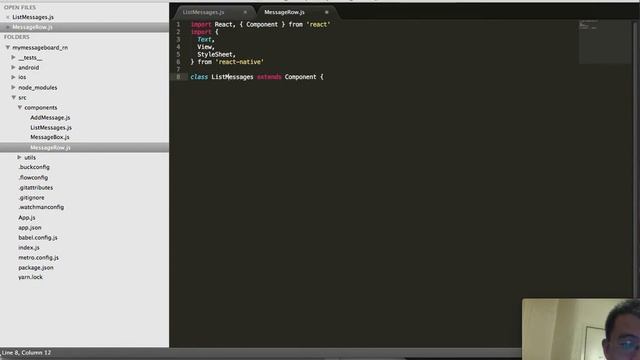
Task: Collapse the mymessageboard_rn root folder
Action: click(8, 47)
